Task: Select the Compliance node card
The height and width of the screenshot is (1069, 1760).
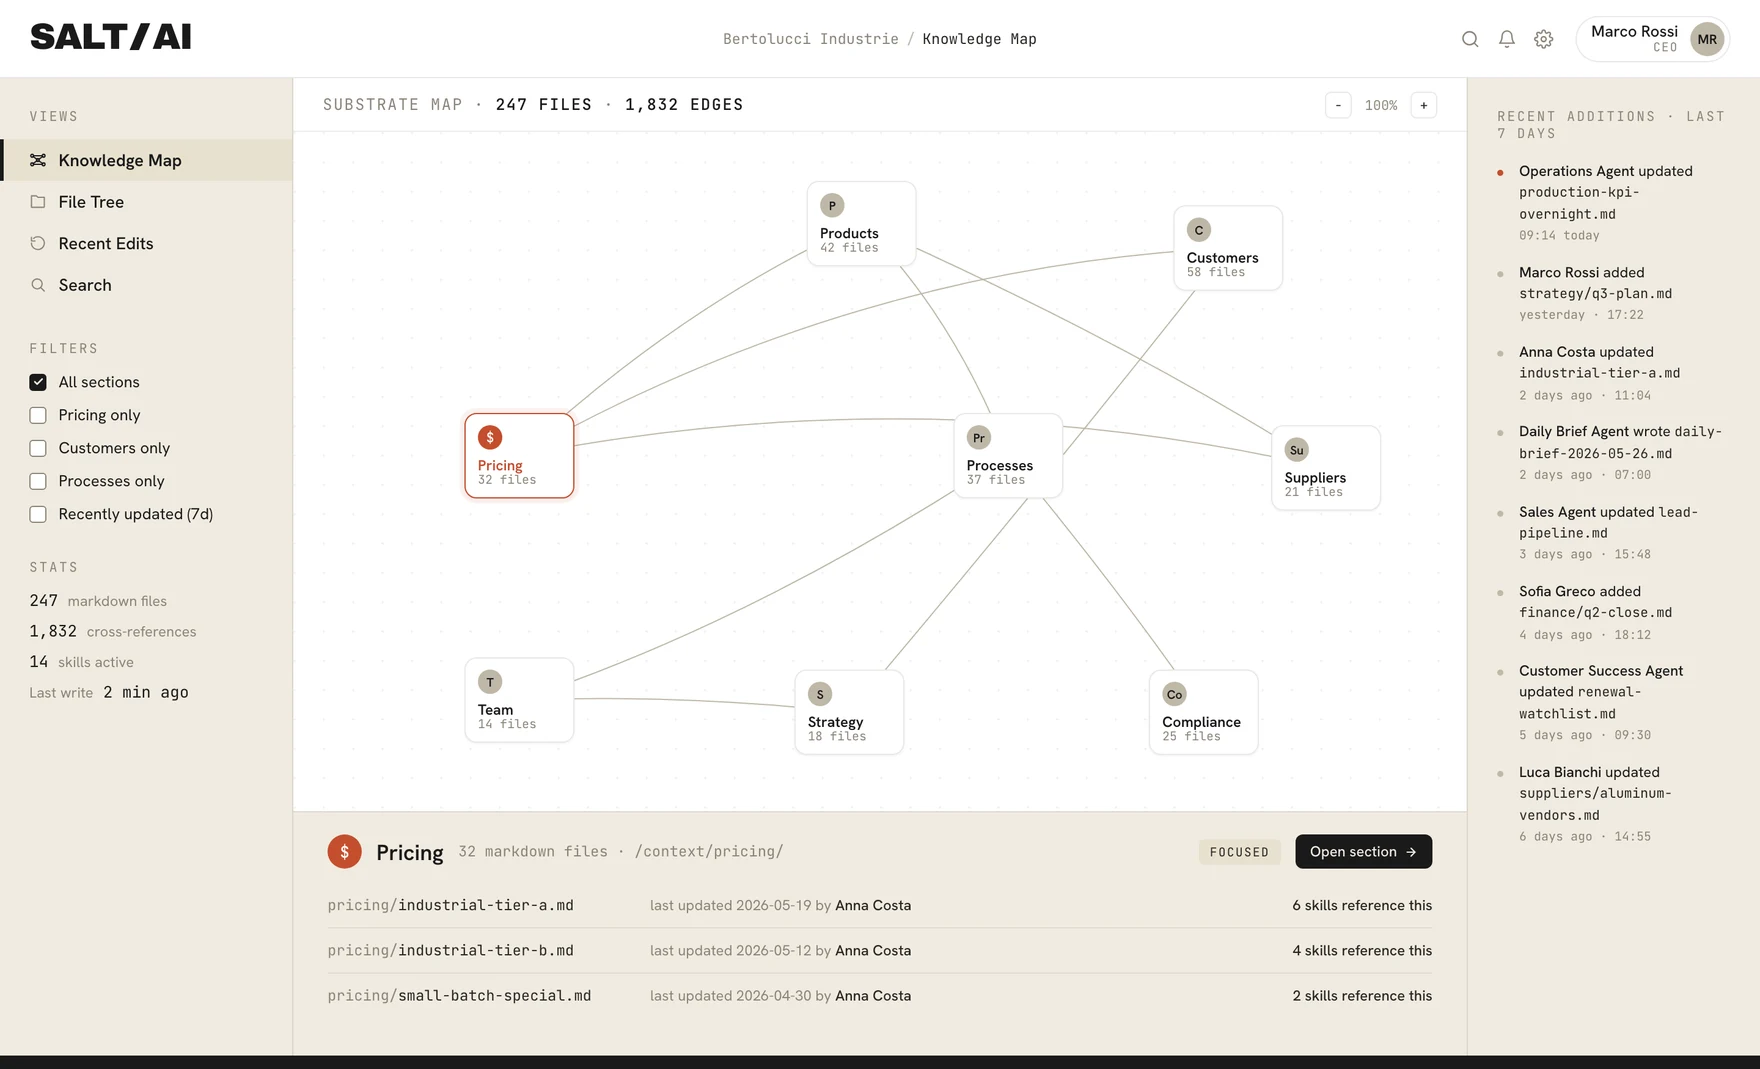Action: coord(1203,712)
